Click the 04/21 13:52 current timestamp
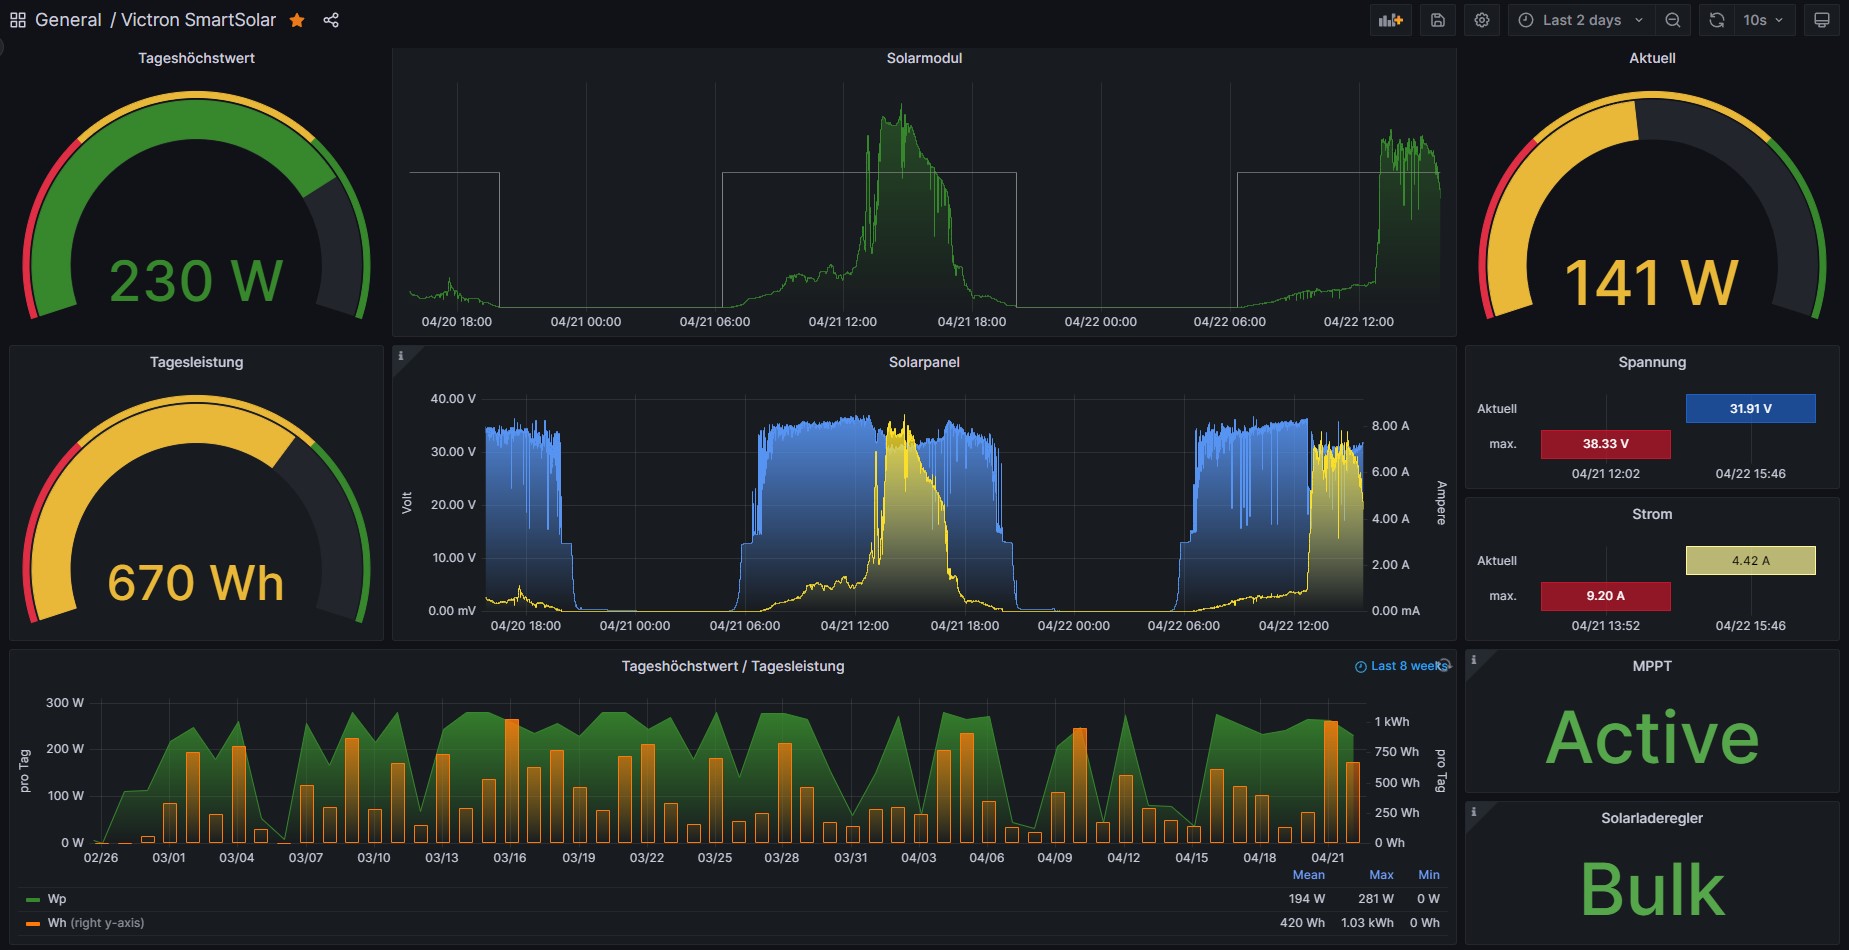The image size is (1849, 950). coord(1605,626)
